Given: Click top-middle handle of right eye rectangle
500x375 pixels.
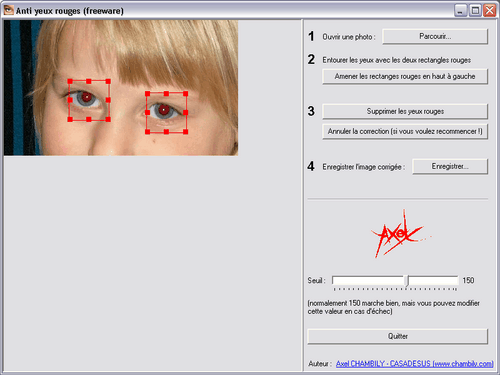Looking at the screenshot, I should pos(166,94).
